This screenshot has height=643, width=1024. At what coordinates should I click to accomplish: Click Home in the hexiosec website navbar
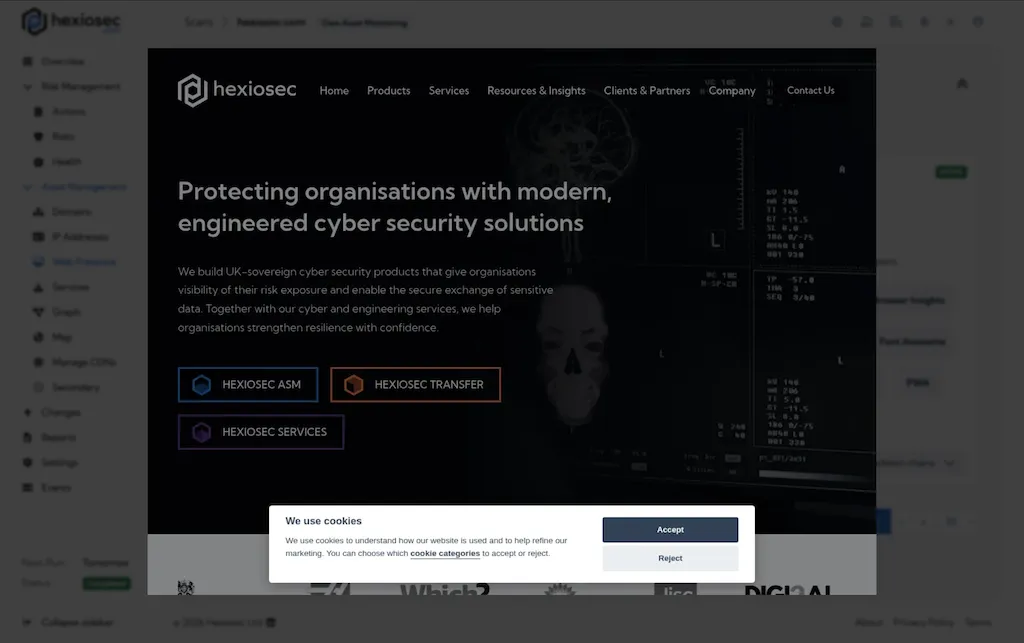tap(334, 90)
